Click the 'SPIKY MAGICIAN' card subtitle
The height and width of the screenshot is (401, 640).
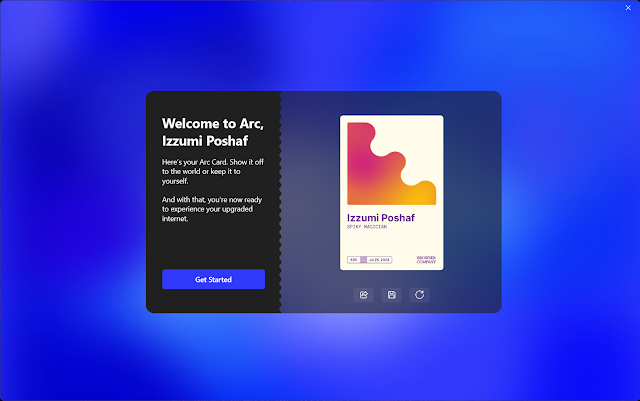(x=367, y=227)
